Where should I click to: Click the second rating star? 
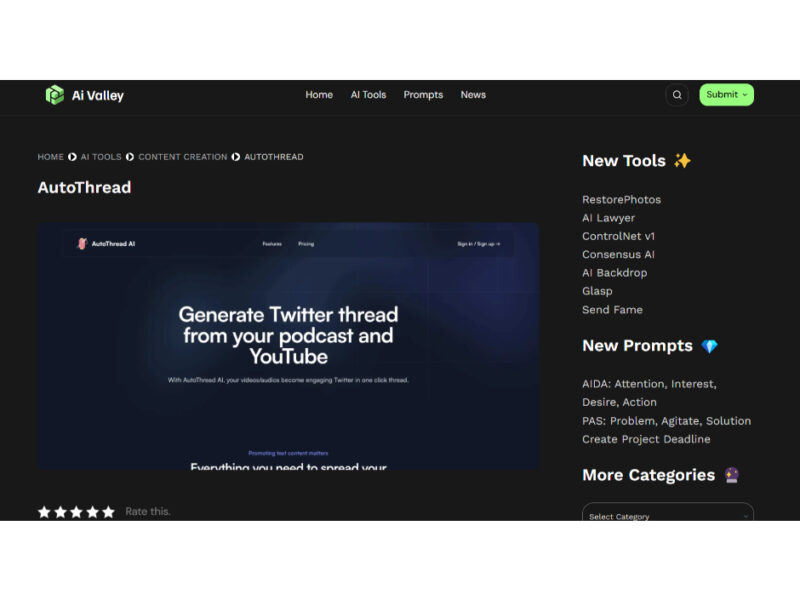[60, 512]
